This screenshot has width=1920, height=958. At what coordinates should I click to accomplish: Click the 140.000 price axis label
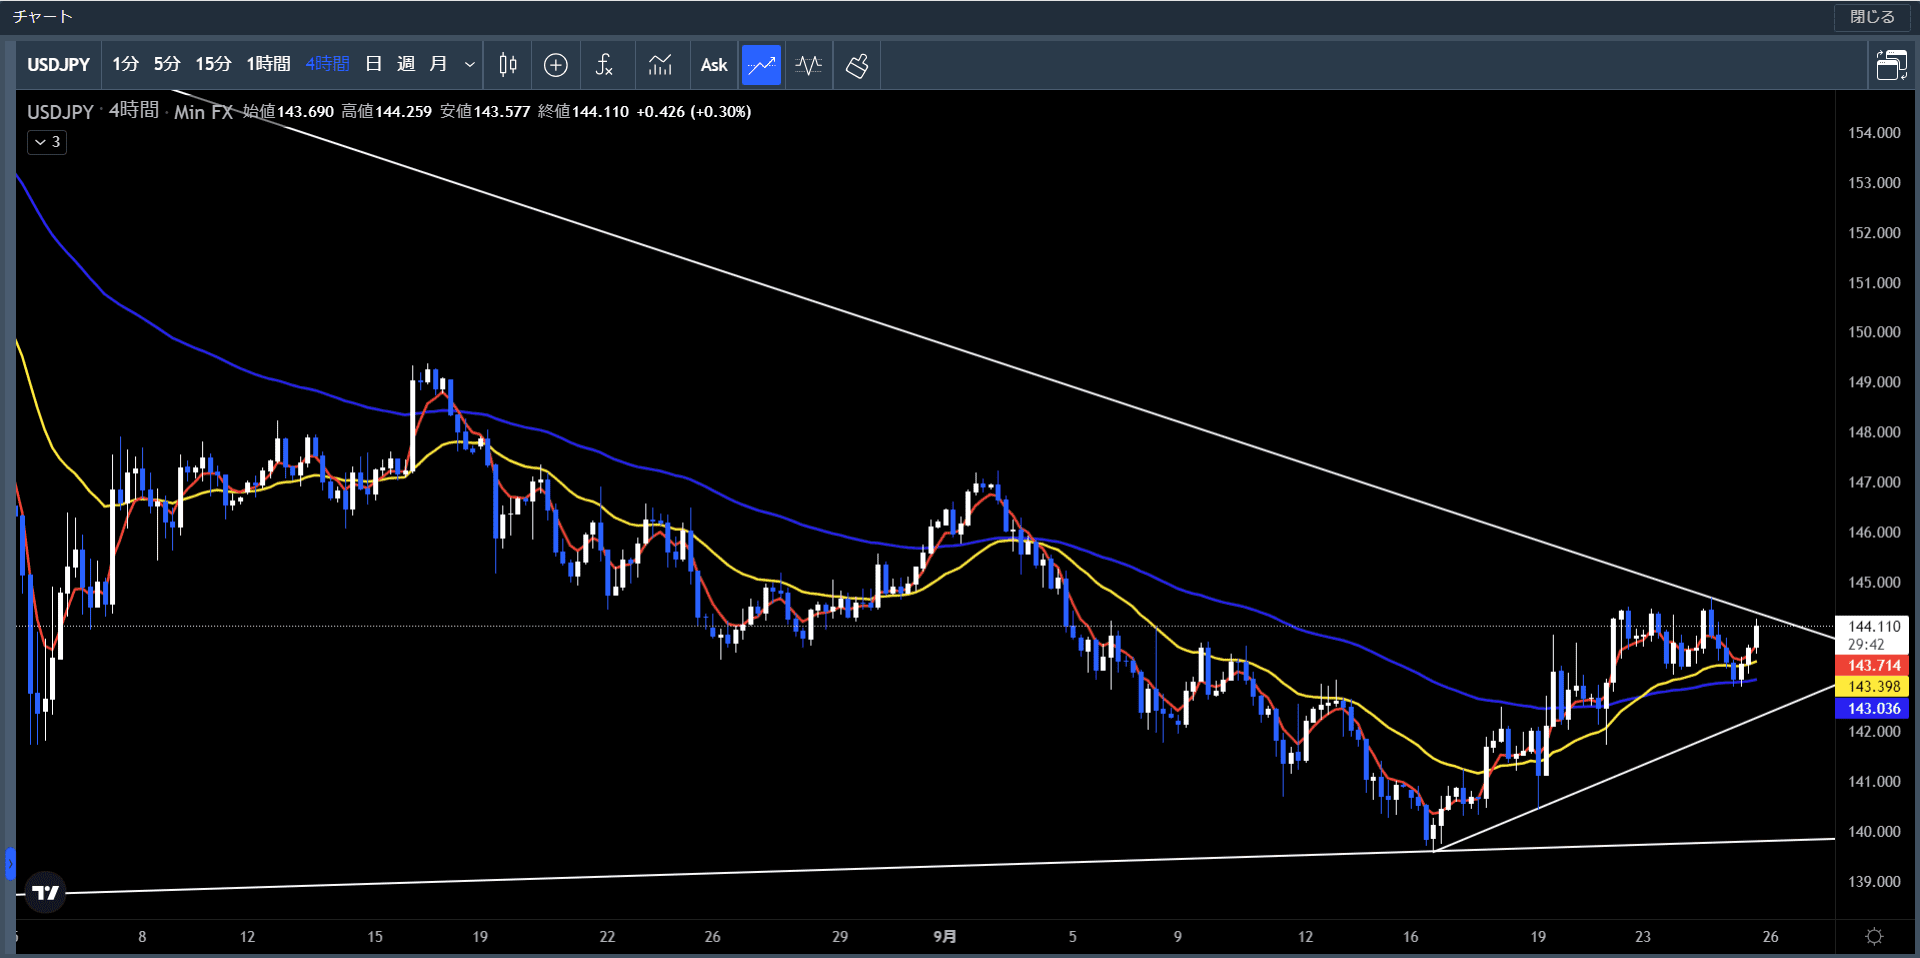click(x=1874, y=832)
